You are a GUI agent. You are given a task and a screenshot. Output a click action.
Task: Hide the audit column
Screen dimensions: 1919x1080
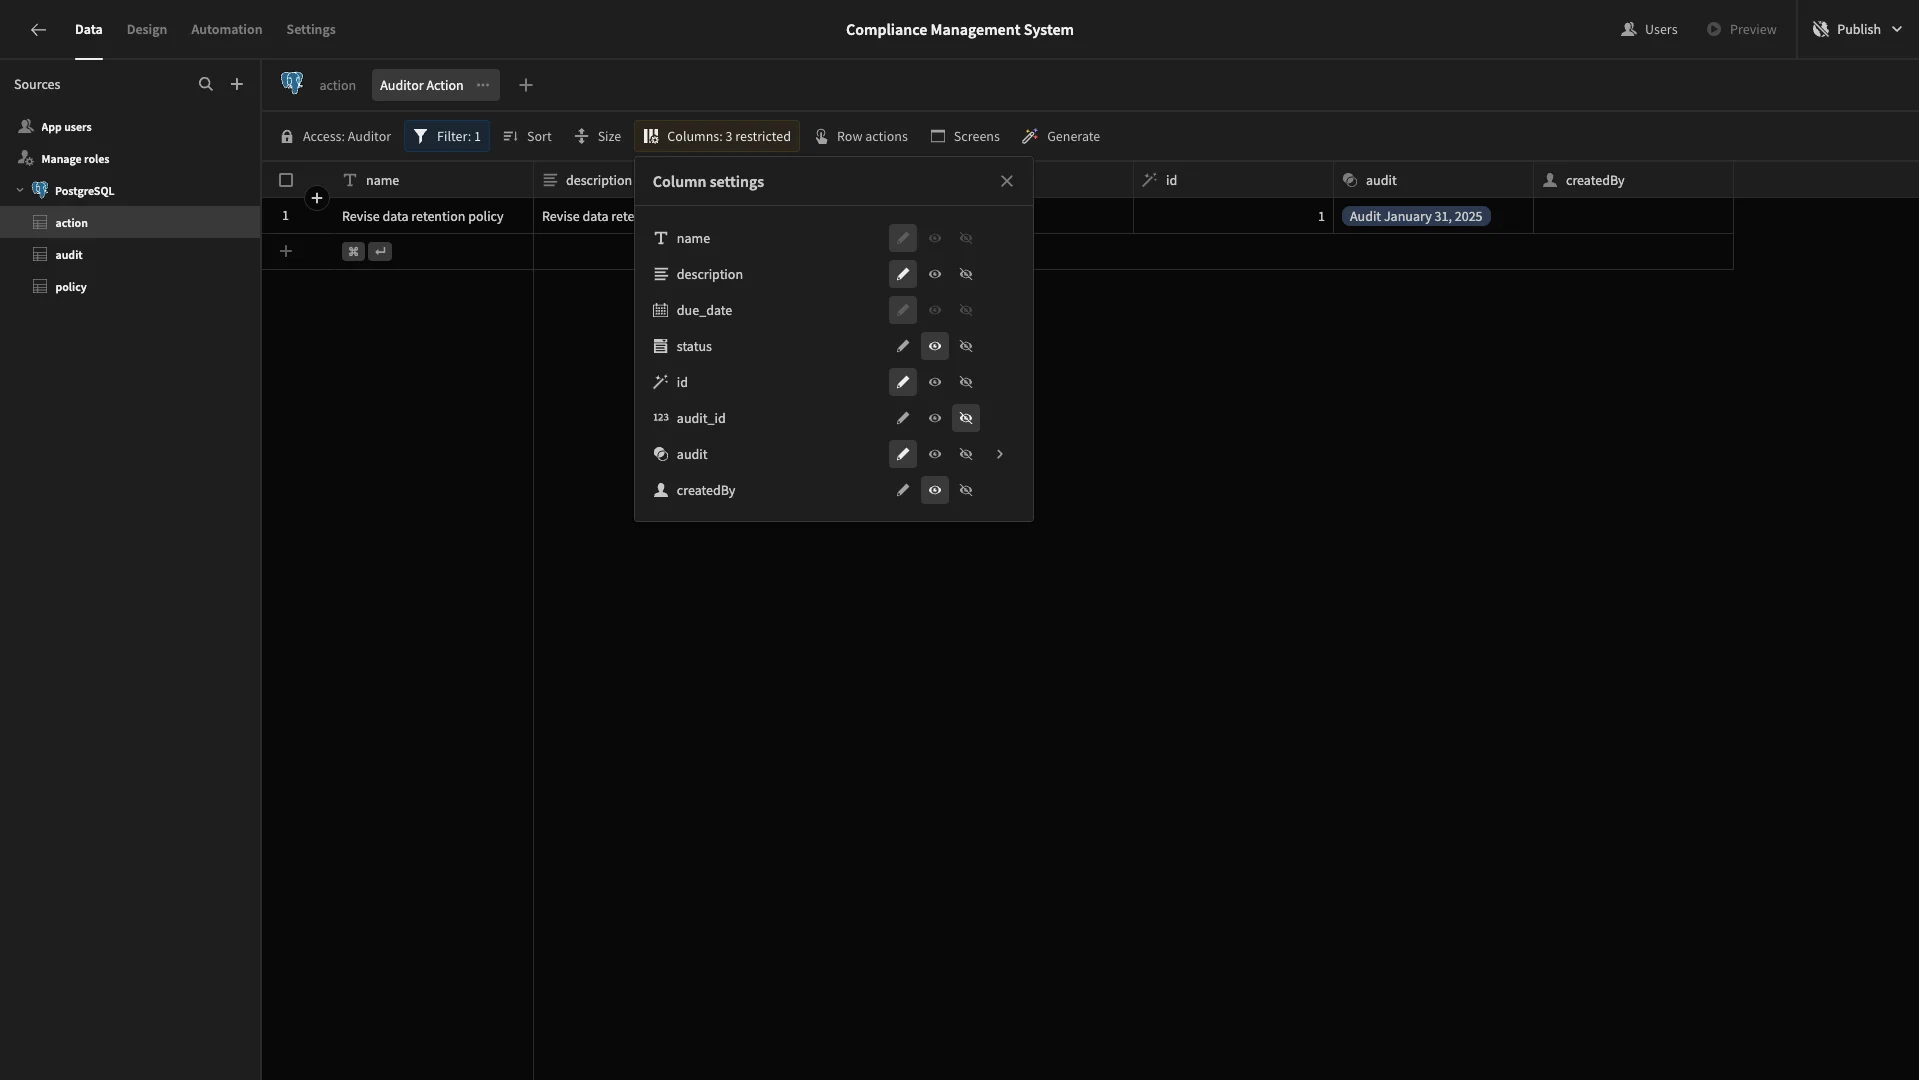click(x=966, y=454)
